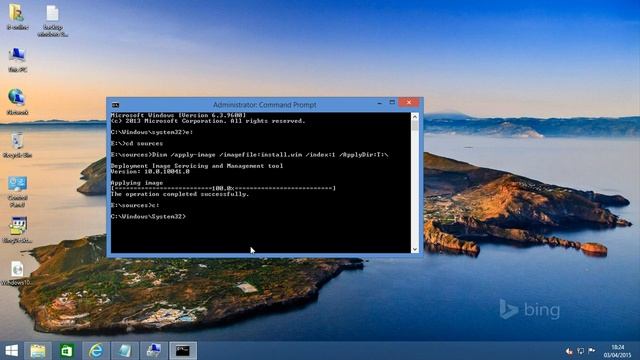Click the Command Prompt vertical scrollbar thumb
The height and width of the screenshot is (360, 640).
click(415, 125)
